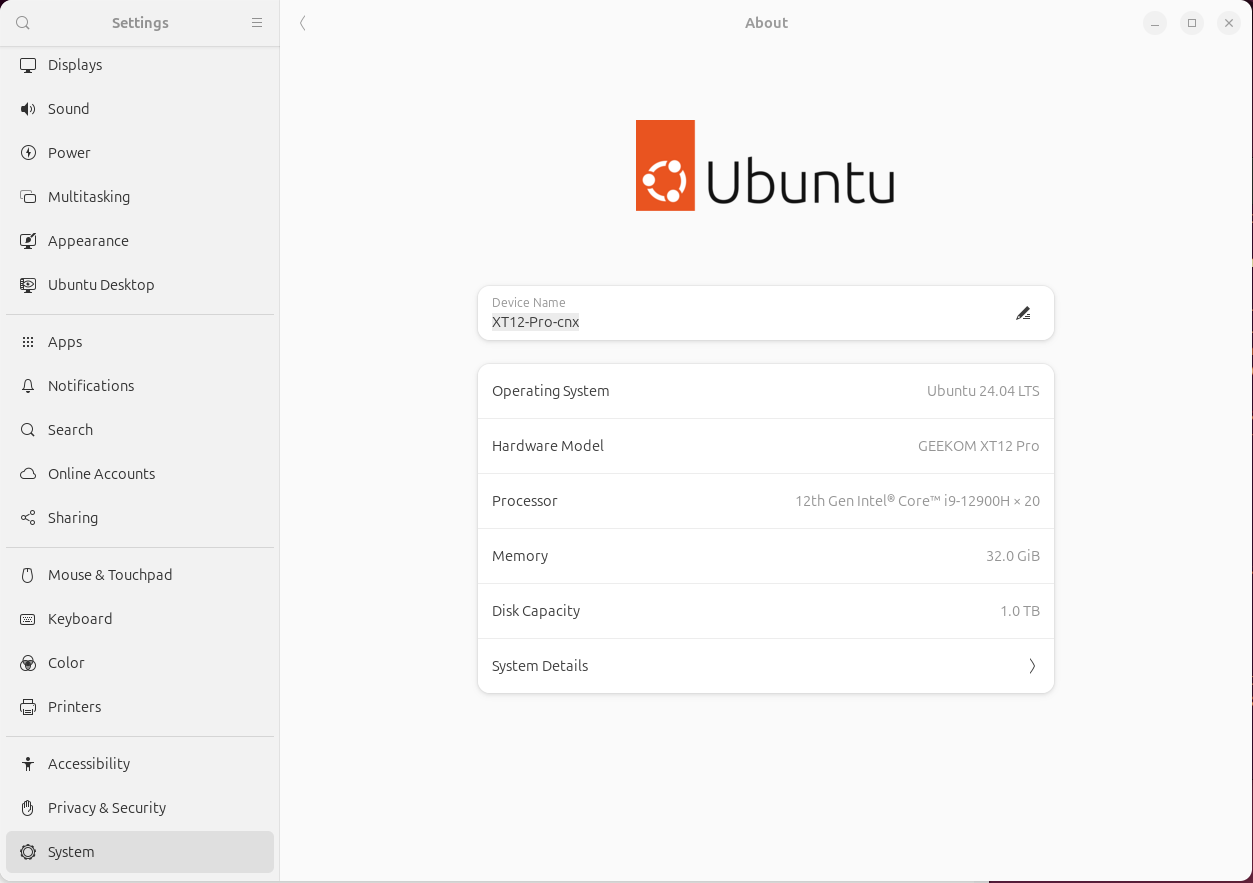Click the Privacy & Security hand icon

[28, 808]
